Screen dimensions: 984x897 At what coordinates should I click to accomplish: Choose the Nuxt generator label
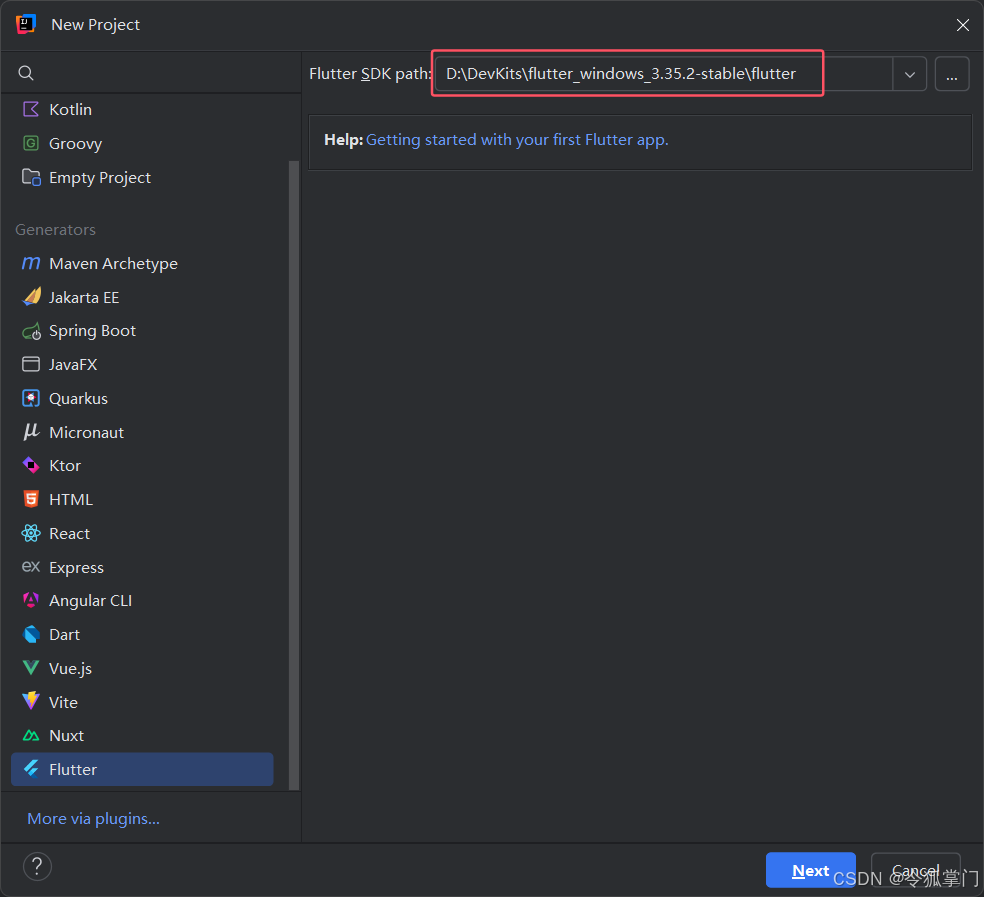click(x=67, y=735)
